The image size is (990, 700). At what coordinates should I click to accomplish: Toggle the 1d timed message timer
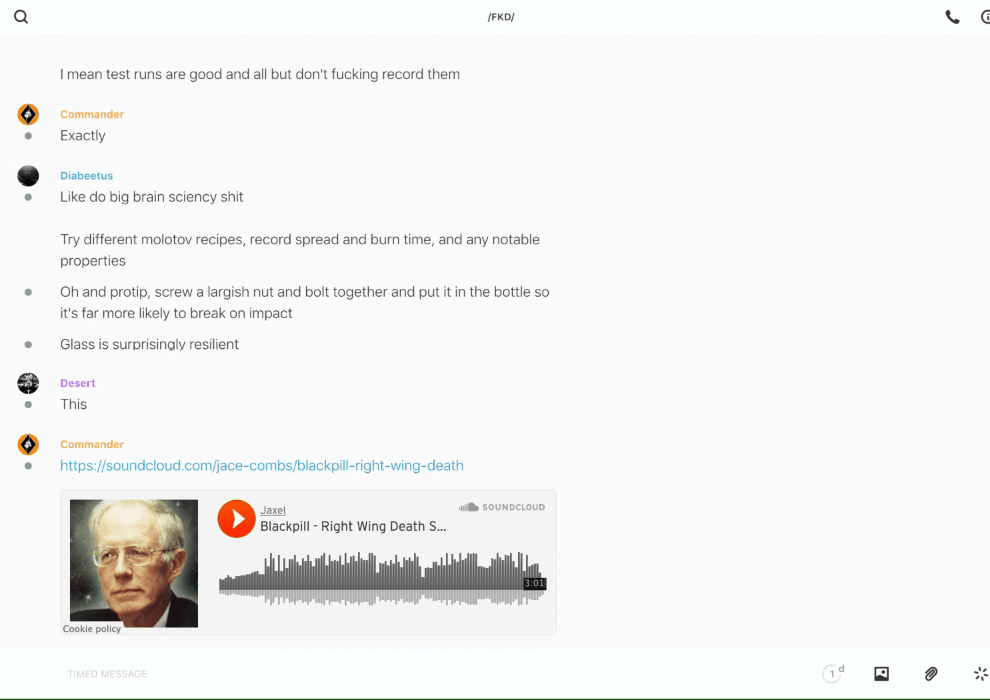coord(833,674)
